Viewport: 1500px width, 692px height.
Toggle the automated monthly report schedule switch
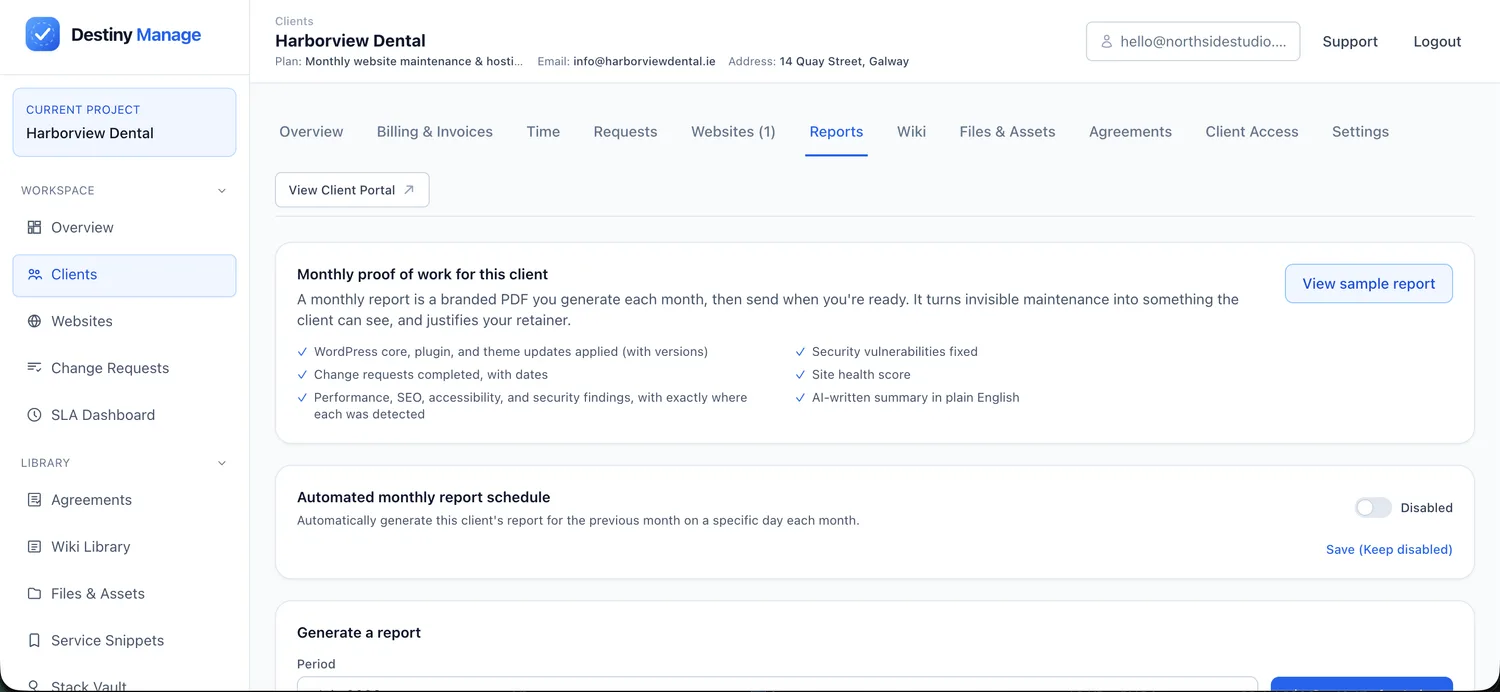pos(1373,508)
